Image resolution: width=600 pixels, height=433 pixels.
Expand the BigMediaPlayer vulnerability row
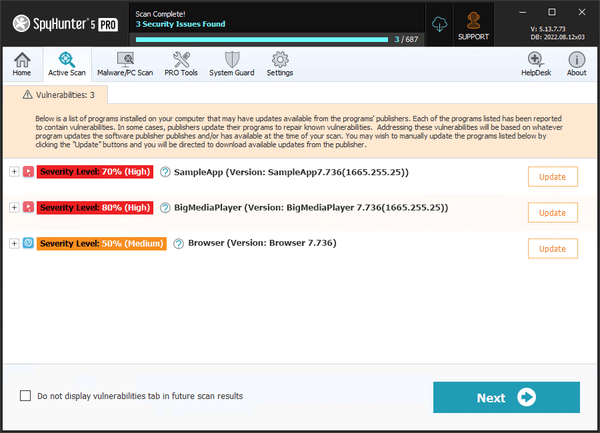click(x=14, y=208)
